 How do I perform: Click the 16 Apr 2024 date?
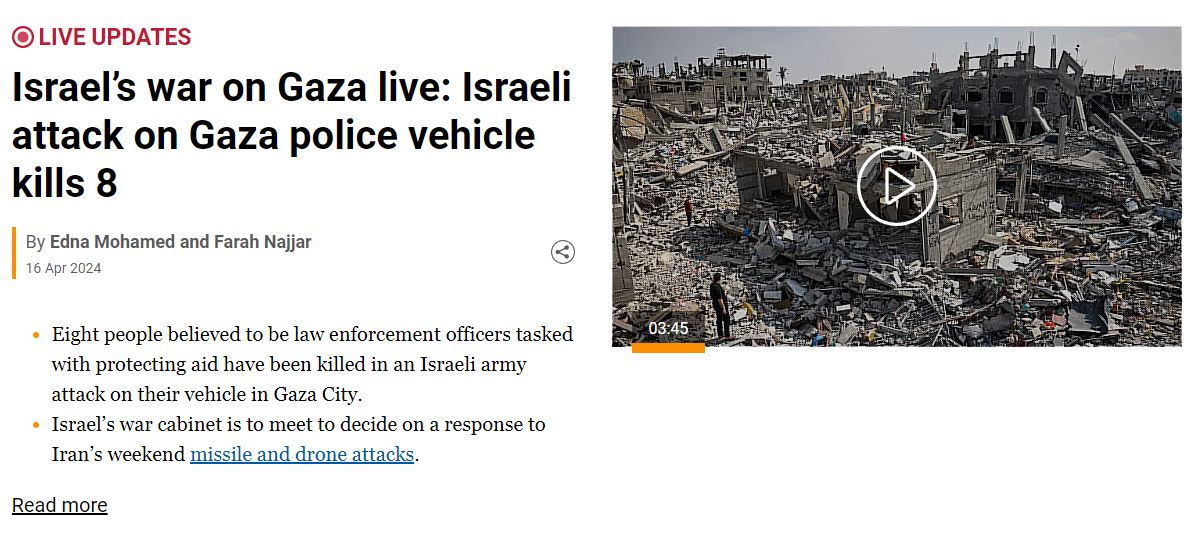tap(63, 269)
